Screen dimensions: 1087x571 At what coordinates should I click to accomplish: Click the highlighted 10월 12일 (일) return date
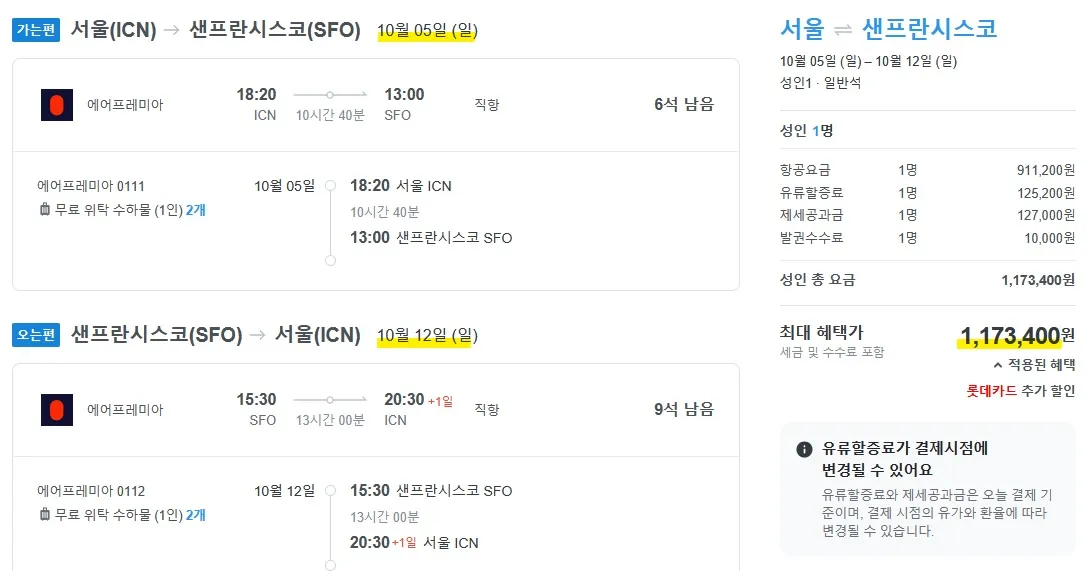(x=427, y=335)
